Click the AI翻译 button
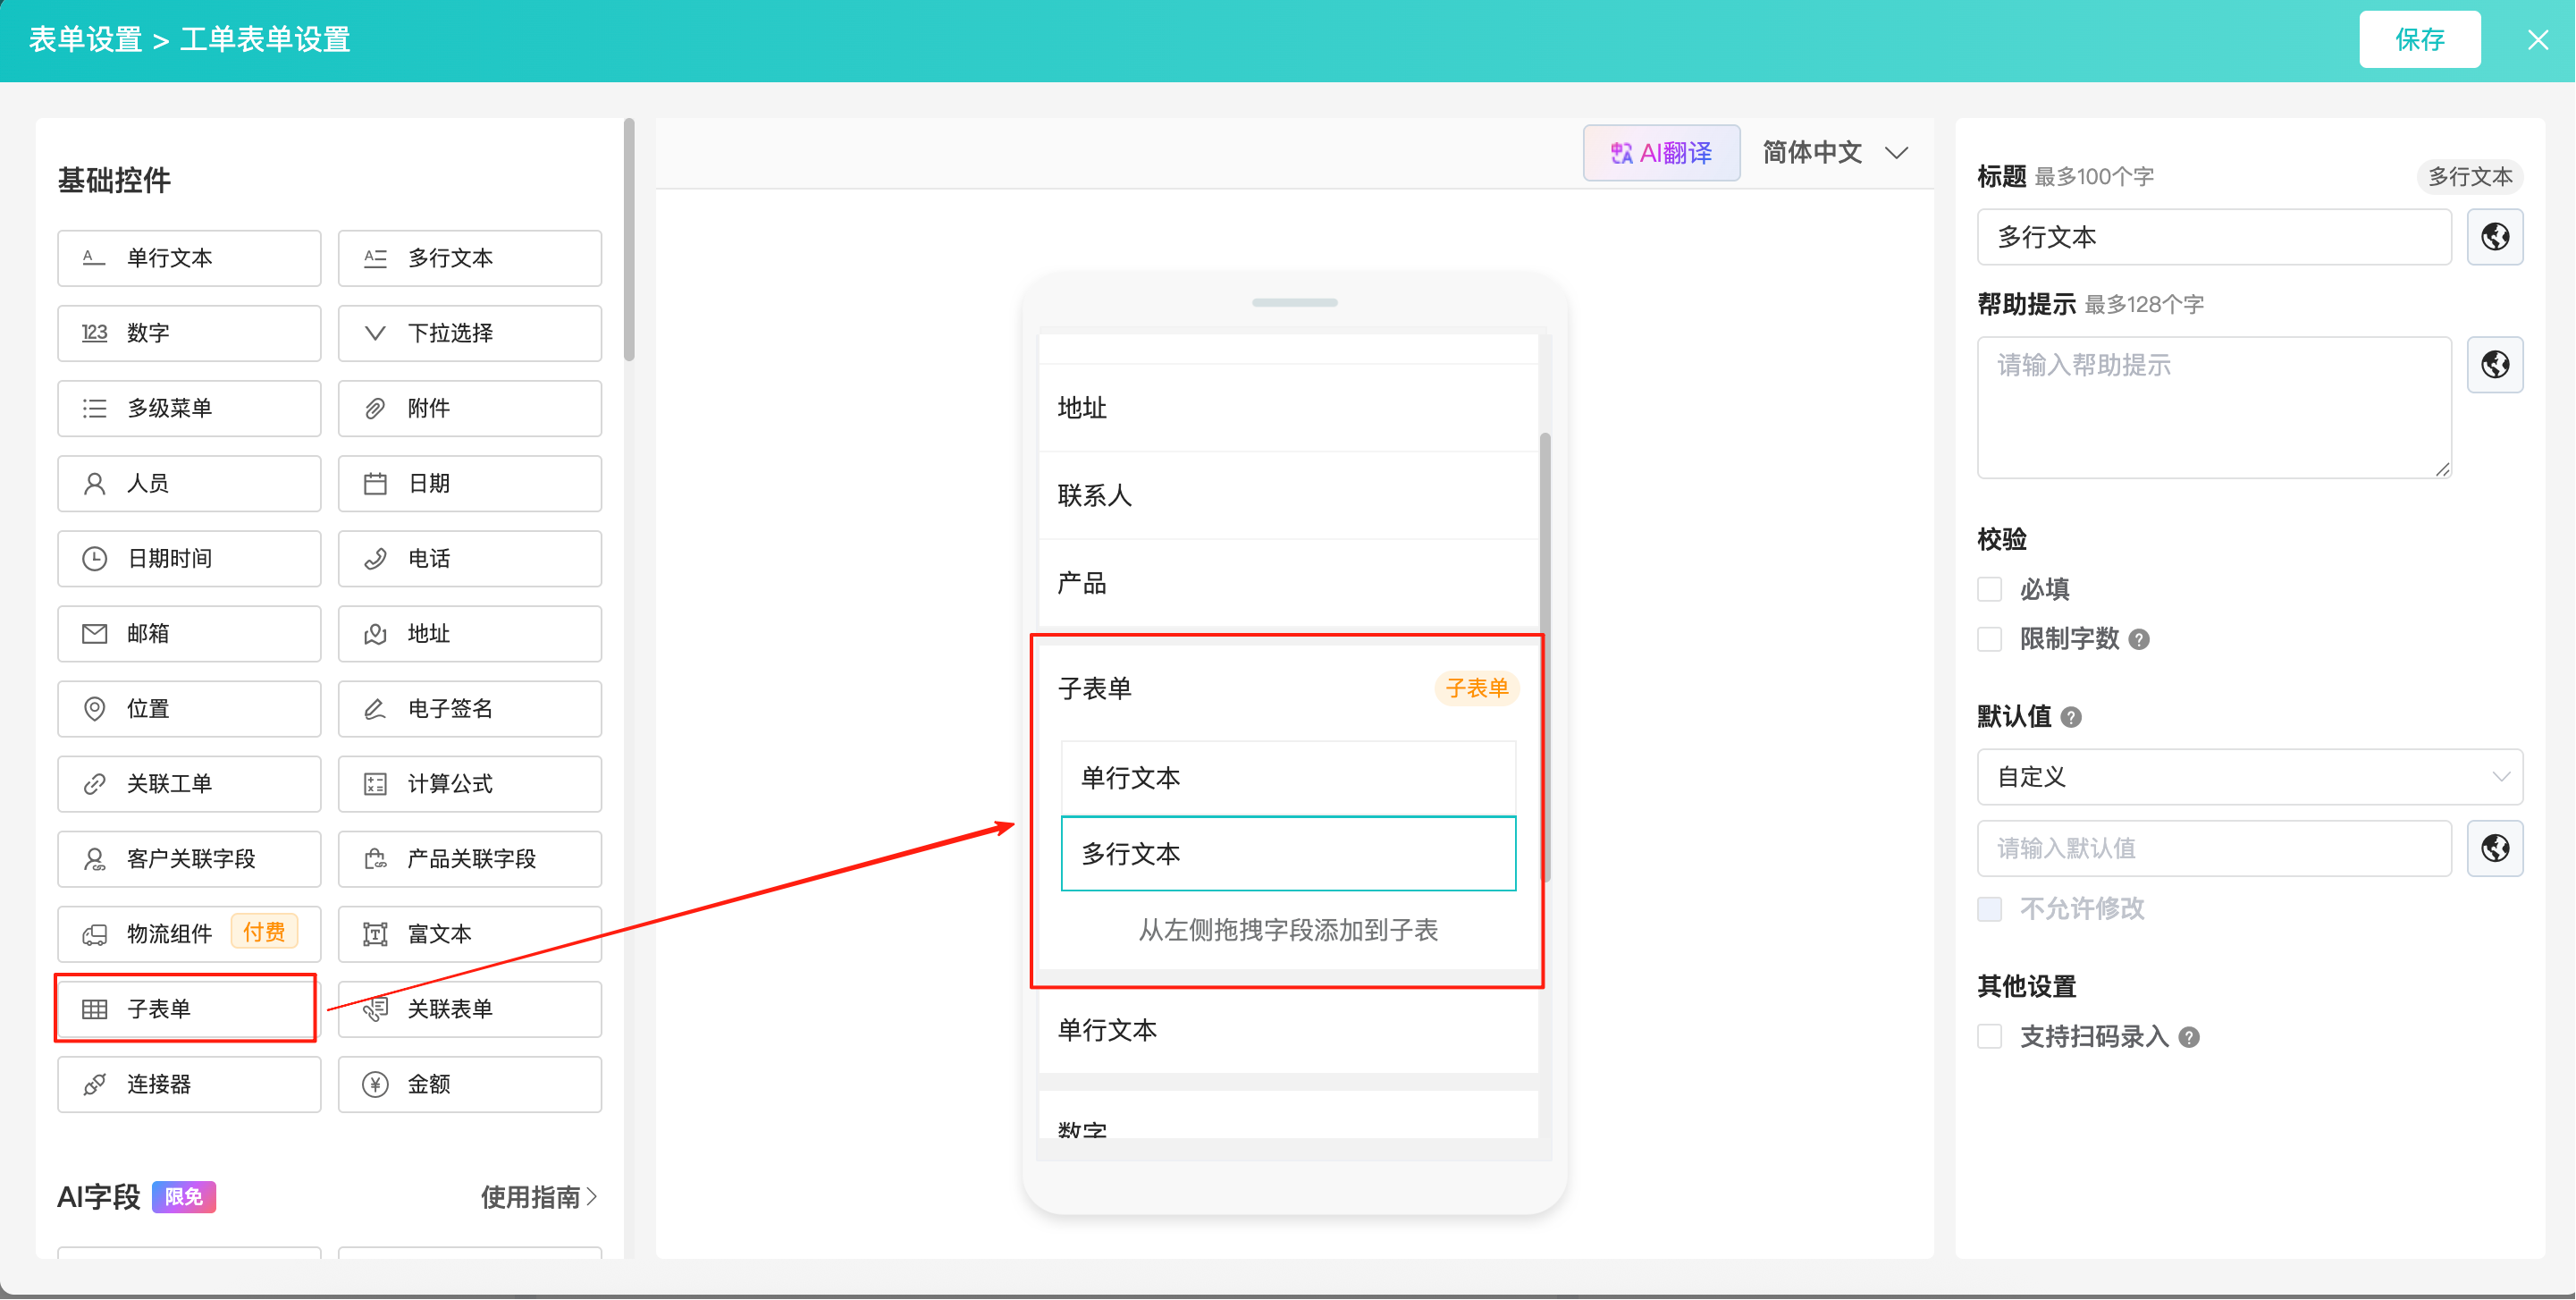This screenshot has width=2576, height=1300. (x=1661, y=153)
